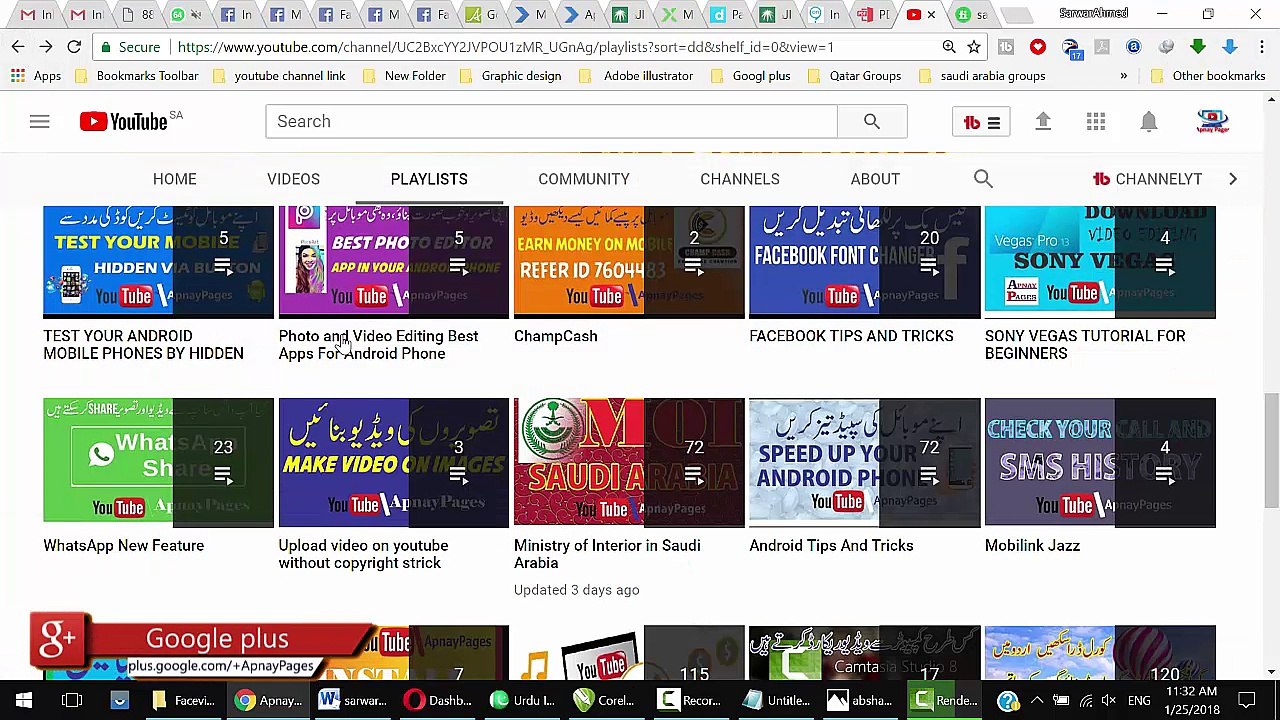Open the 'saudi arabia groups' bookmark folder
This screenshot has width=1280, height=720.
[982, 76]
